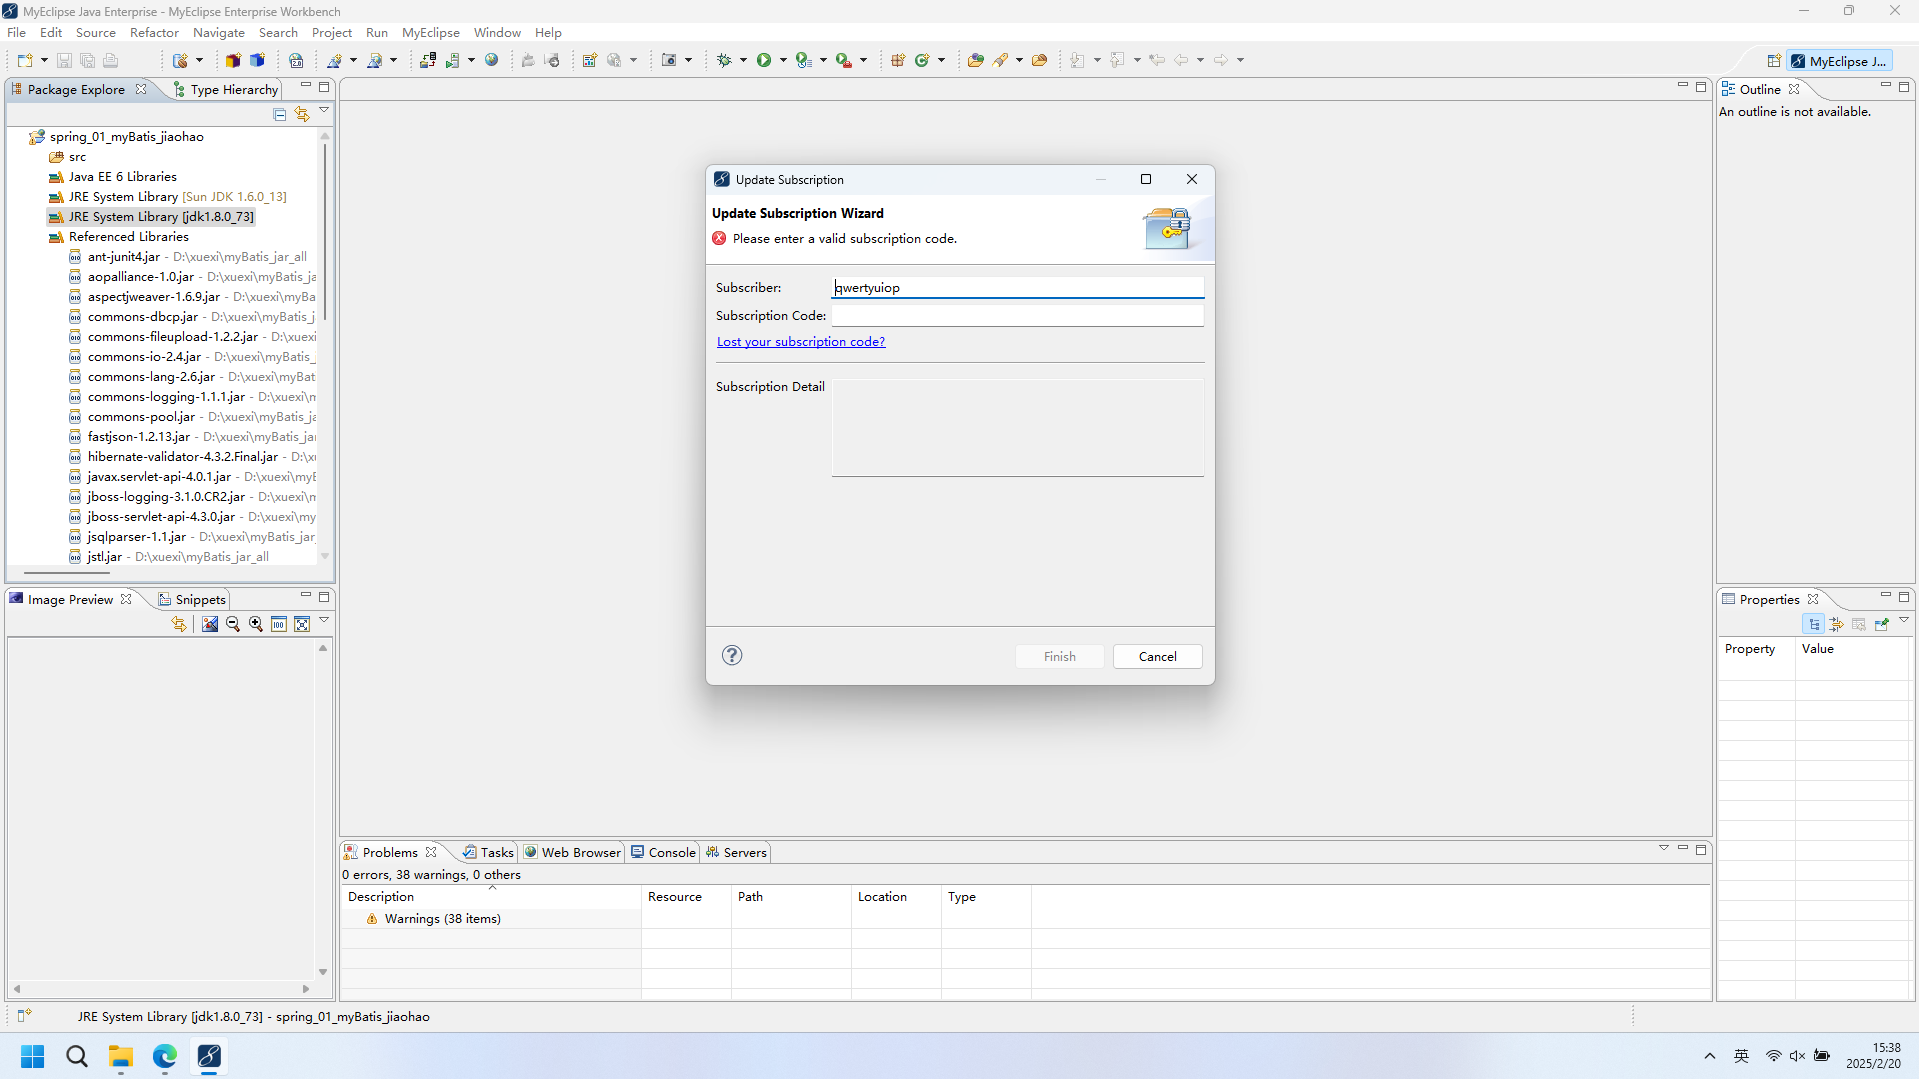Viewport: 1919px width, 1079px height.
Task: Click the Resource column header in Problems
Action: click(686, 896)
